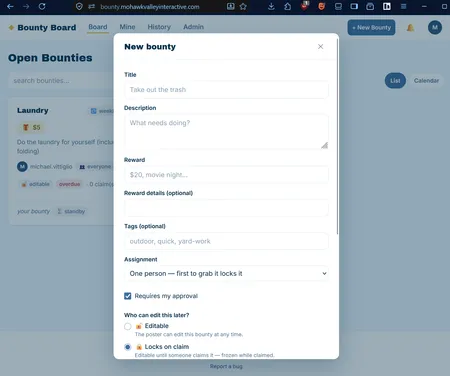
Task: Reload the page with the refresh icon
Action: 42,6
